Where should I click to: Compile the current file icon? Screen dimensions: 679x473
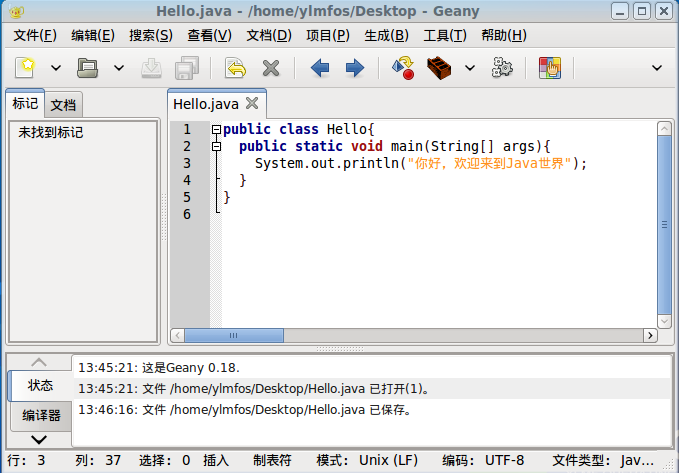point(403,68)
